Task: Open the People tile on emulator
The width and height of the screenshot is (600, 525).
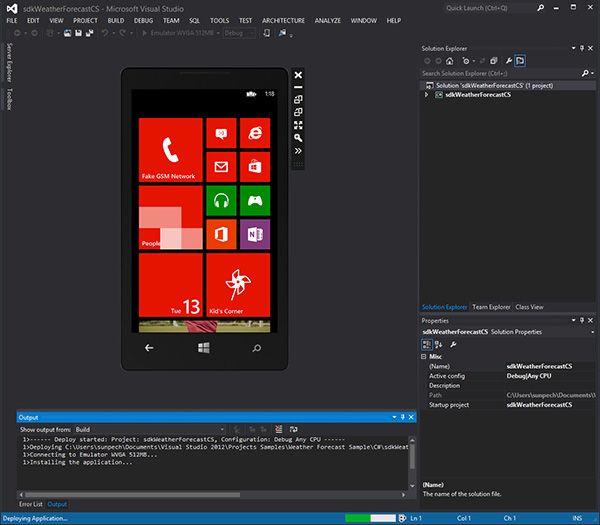Action: click(171, 217)
